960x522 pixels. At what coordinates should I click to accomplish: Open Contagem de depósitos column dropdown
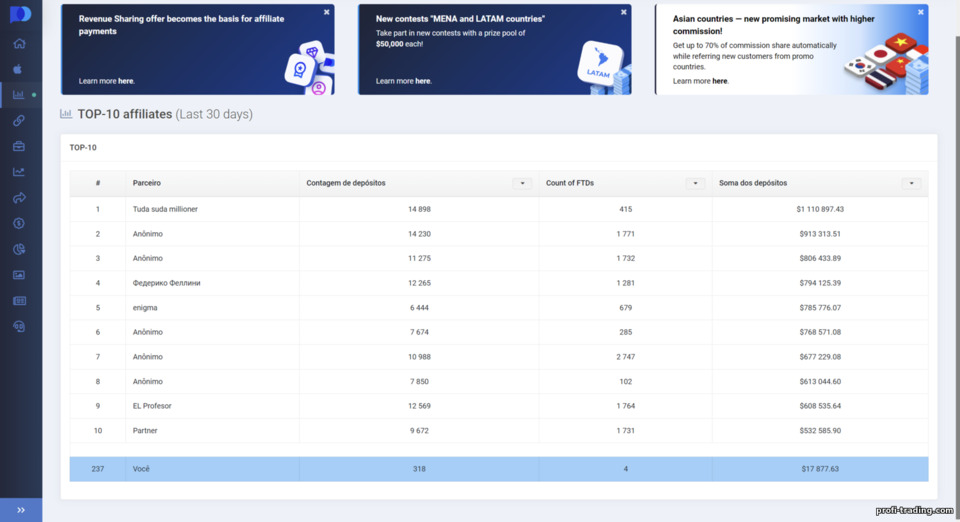[x=522, y=183]
